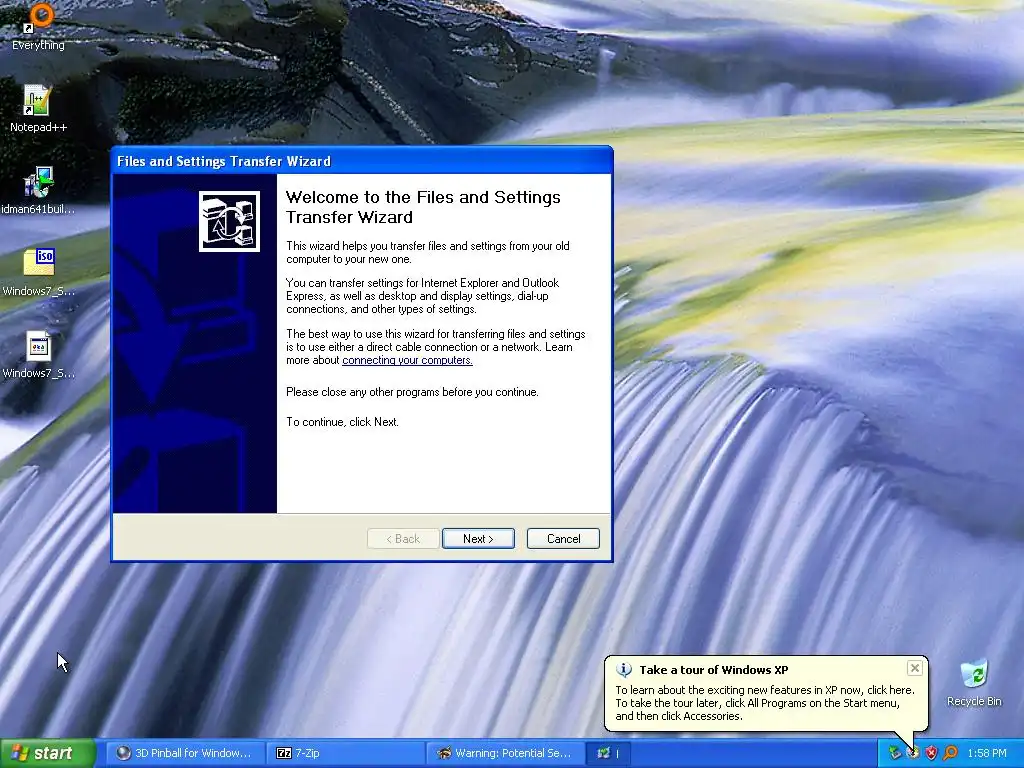This screenshot has height=768, width=1024.
Task: Switch to Warning: Potential Se... taskbar button
Action: 506,753
